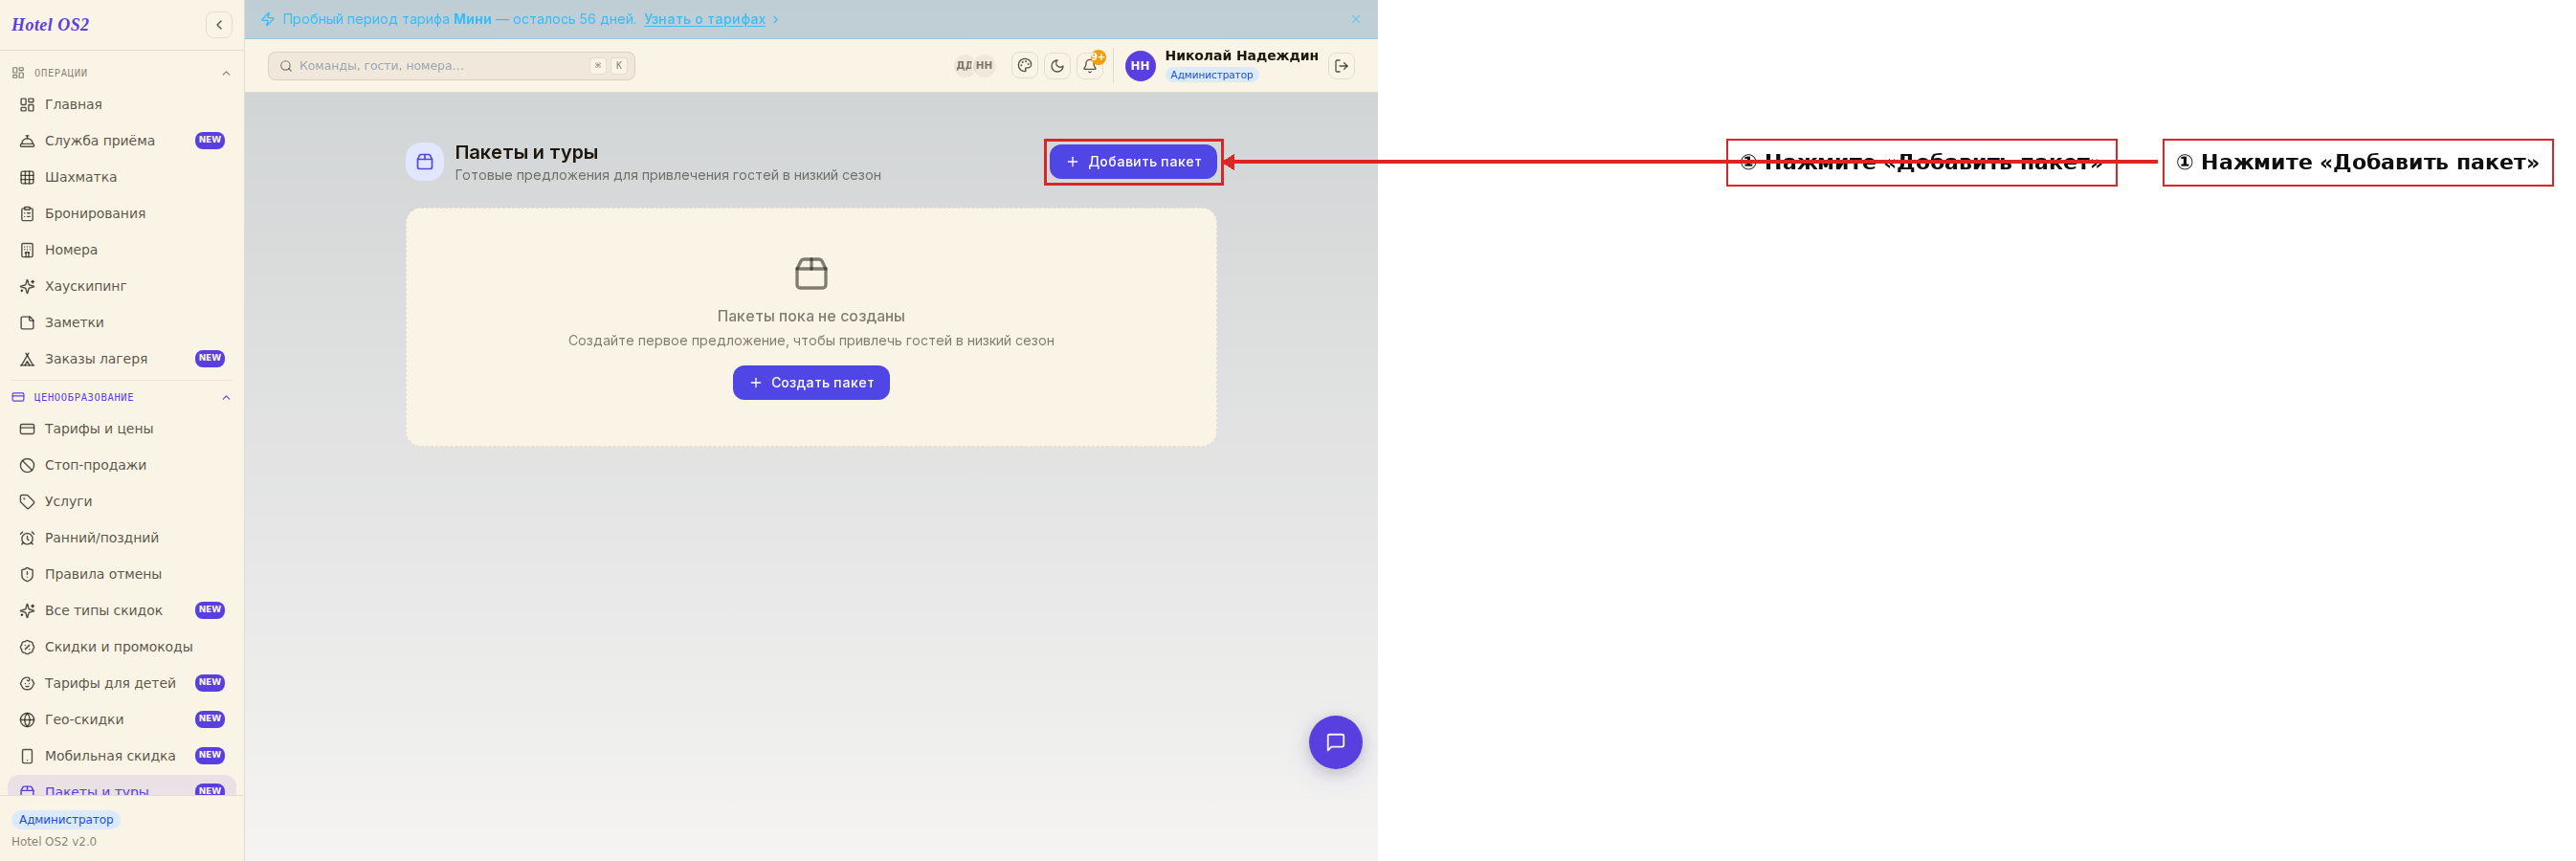Click the Hotel OS2 logo
Screen dimensions: 2576x861
pyautogui.click(x=50, y=24)
